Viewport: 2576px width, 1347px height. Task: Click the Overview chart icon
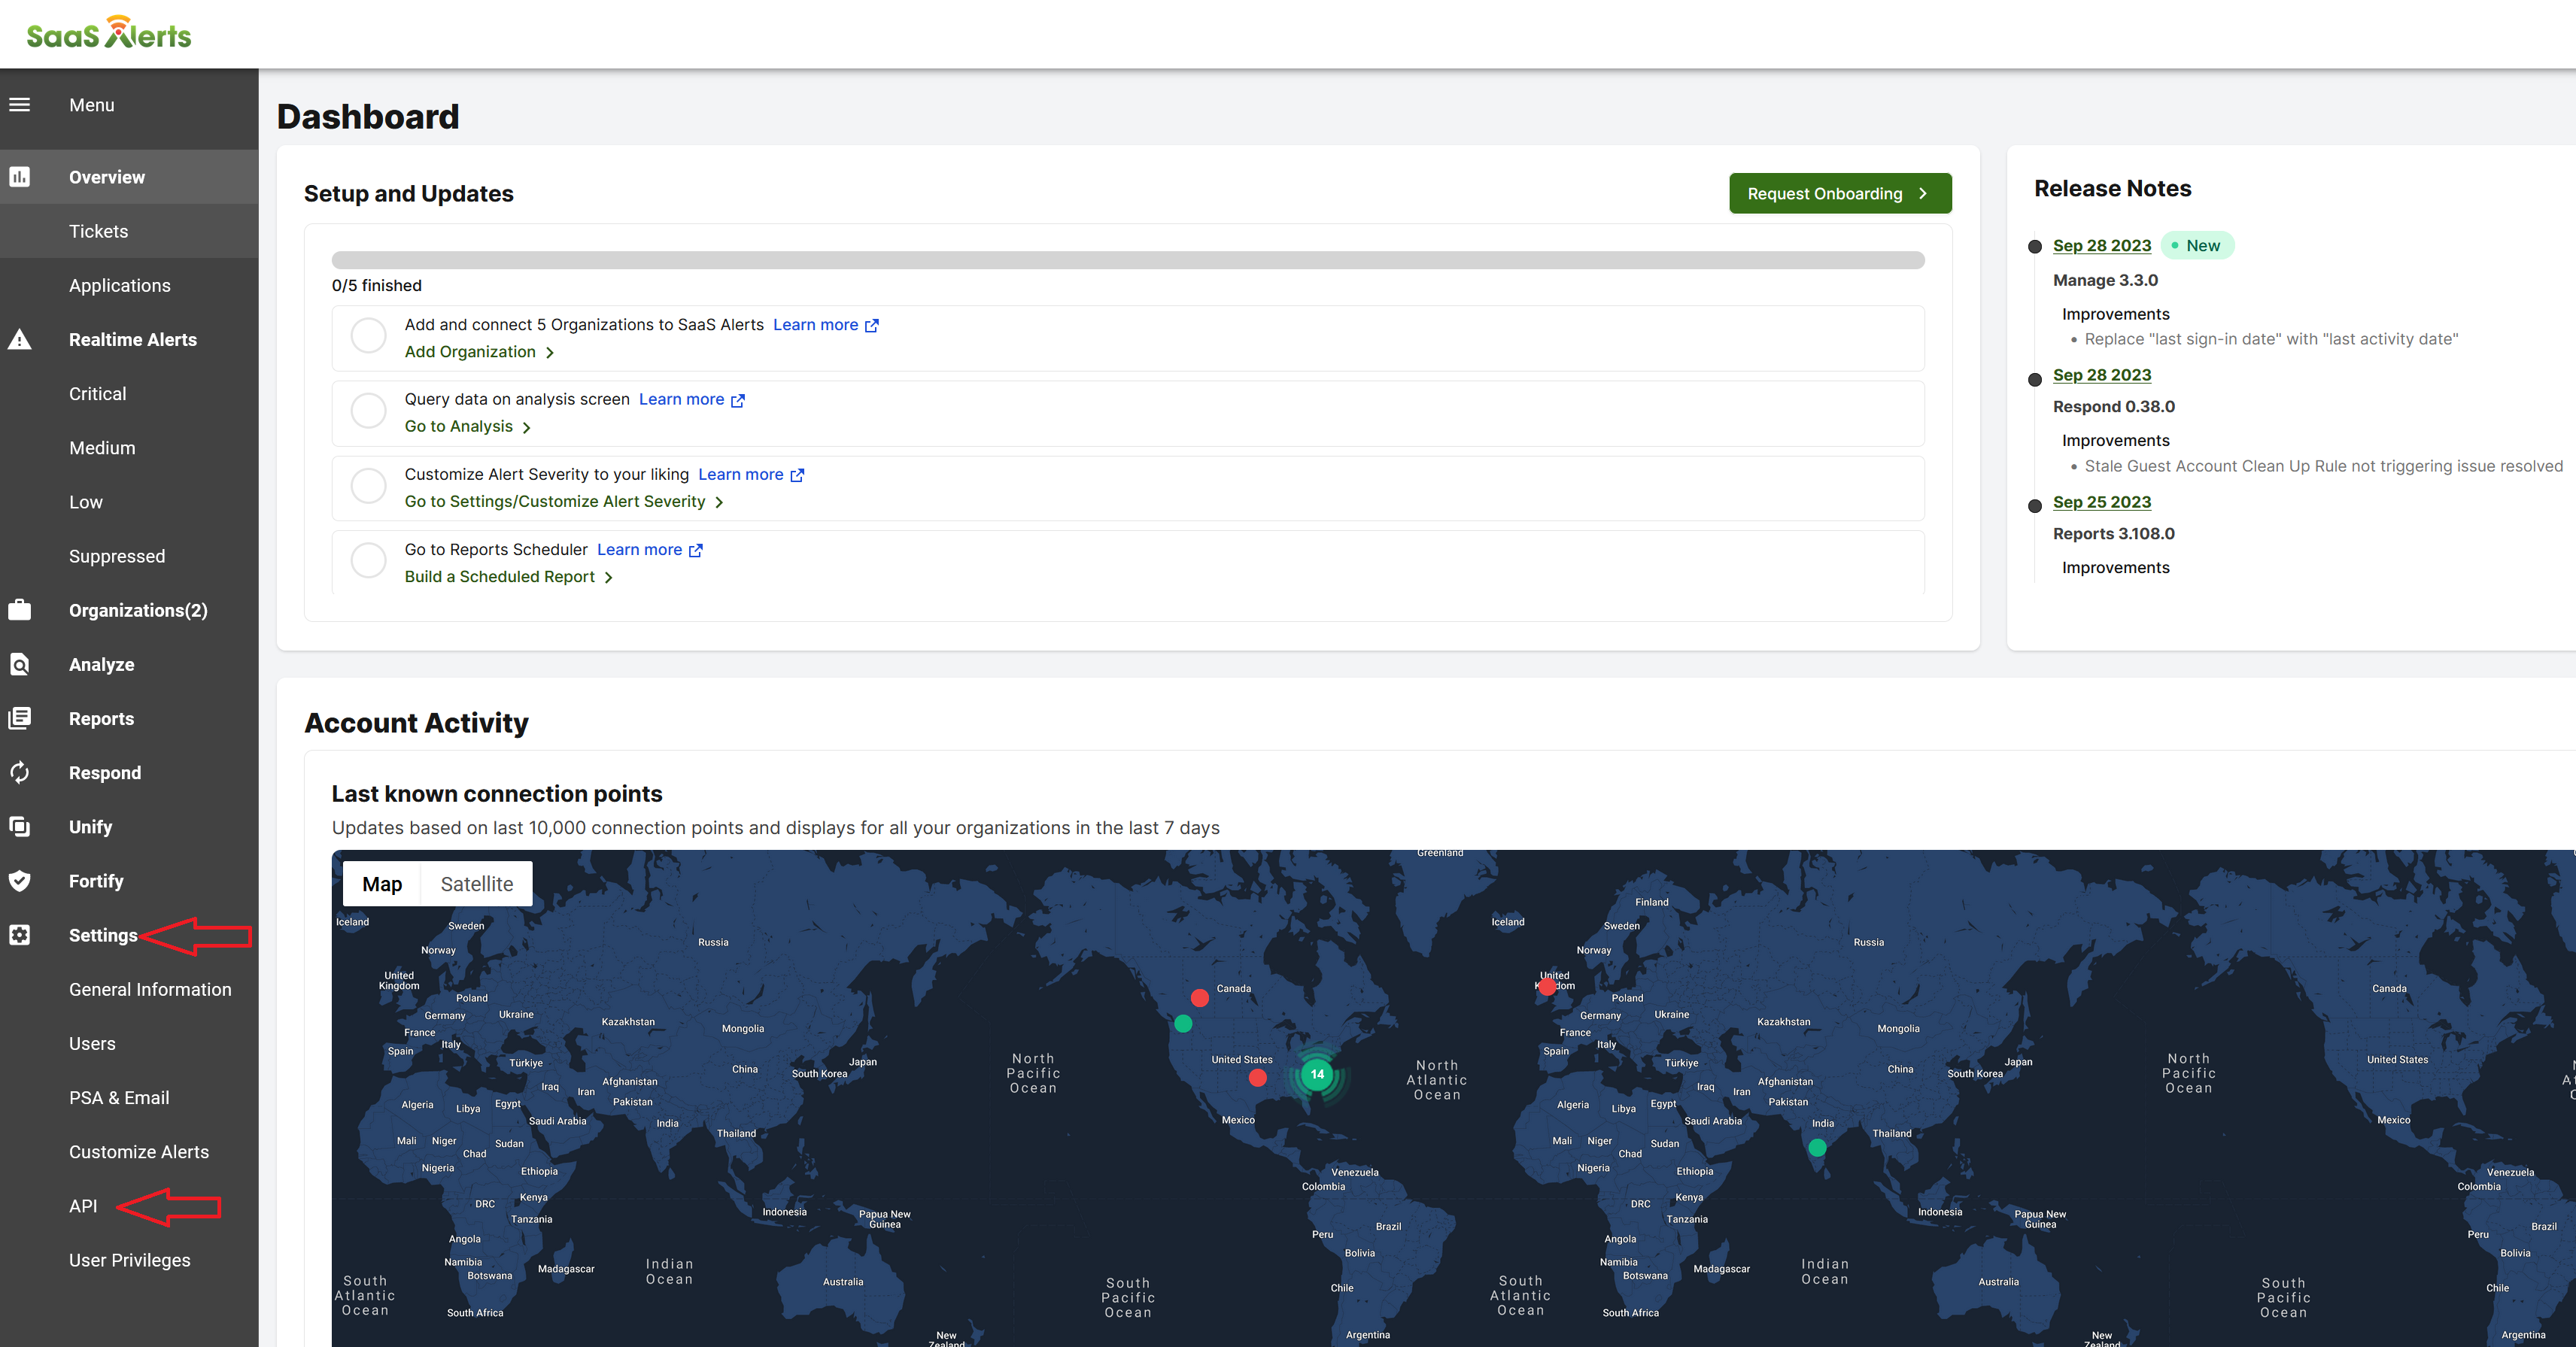point(20,177)
